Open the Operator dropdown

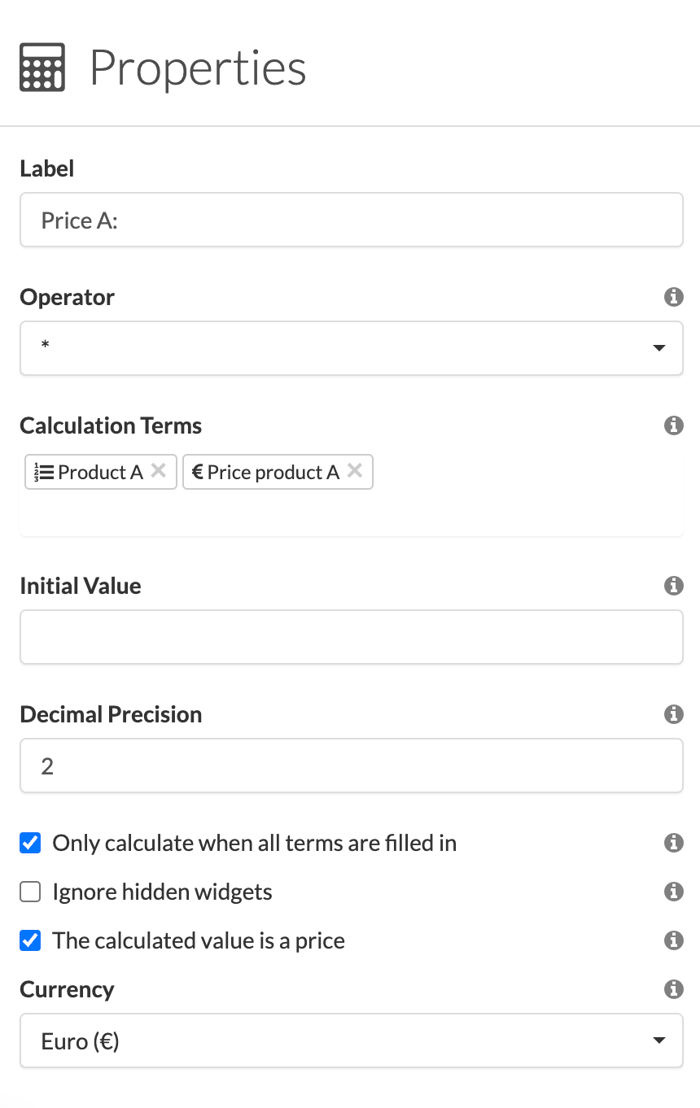[x=351, y=348]
